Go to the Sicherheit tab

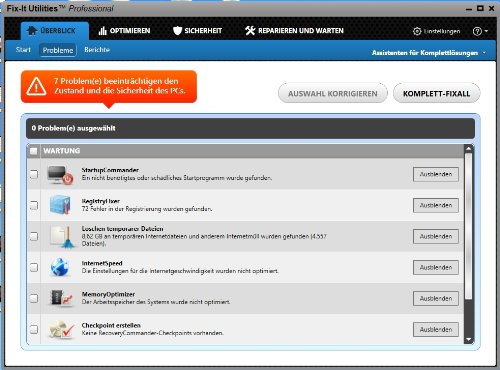tap(197, 31)
